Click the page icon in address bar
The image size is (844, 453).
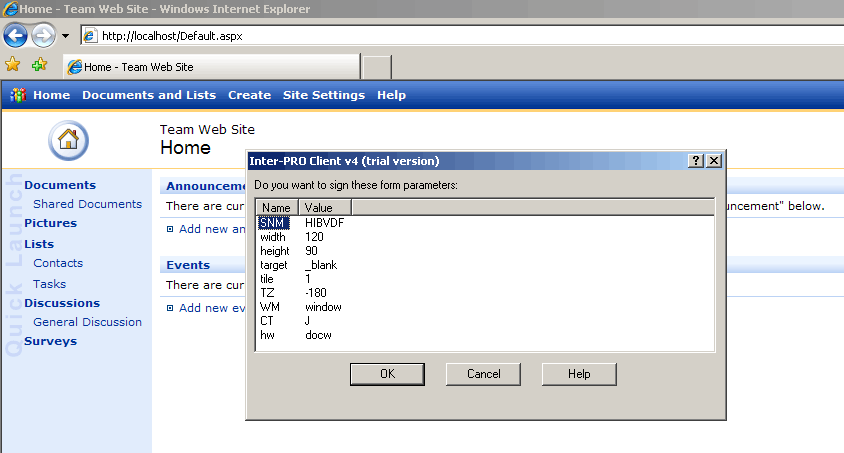pyautogui.click(x=90, y=36)
